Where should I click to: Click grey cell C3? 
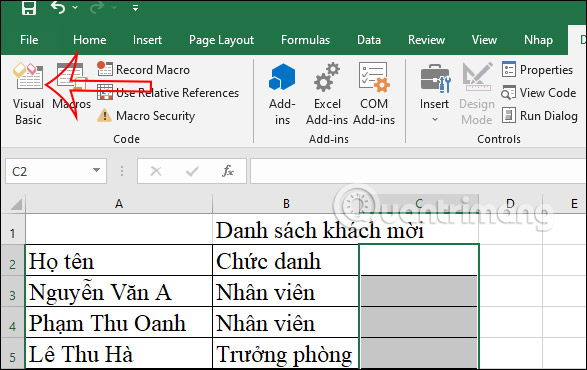[x=419, y=291]
